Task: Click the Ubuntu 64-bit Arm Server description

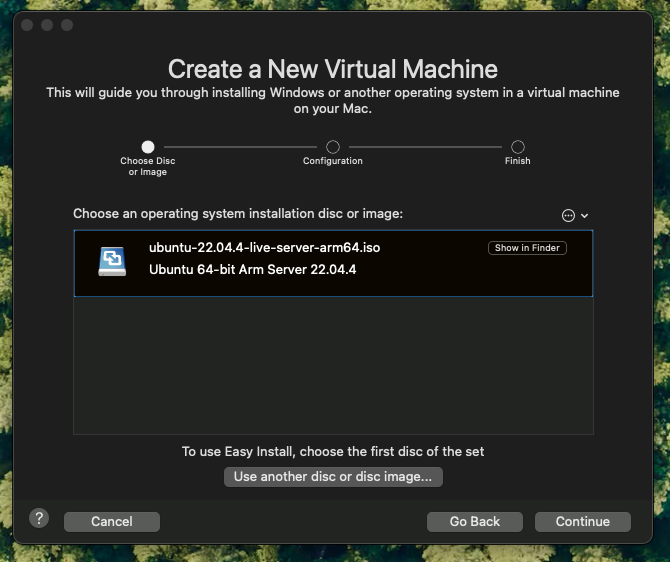Action: 252,269
